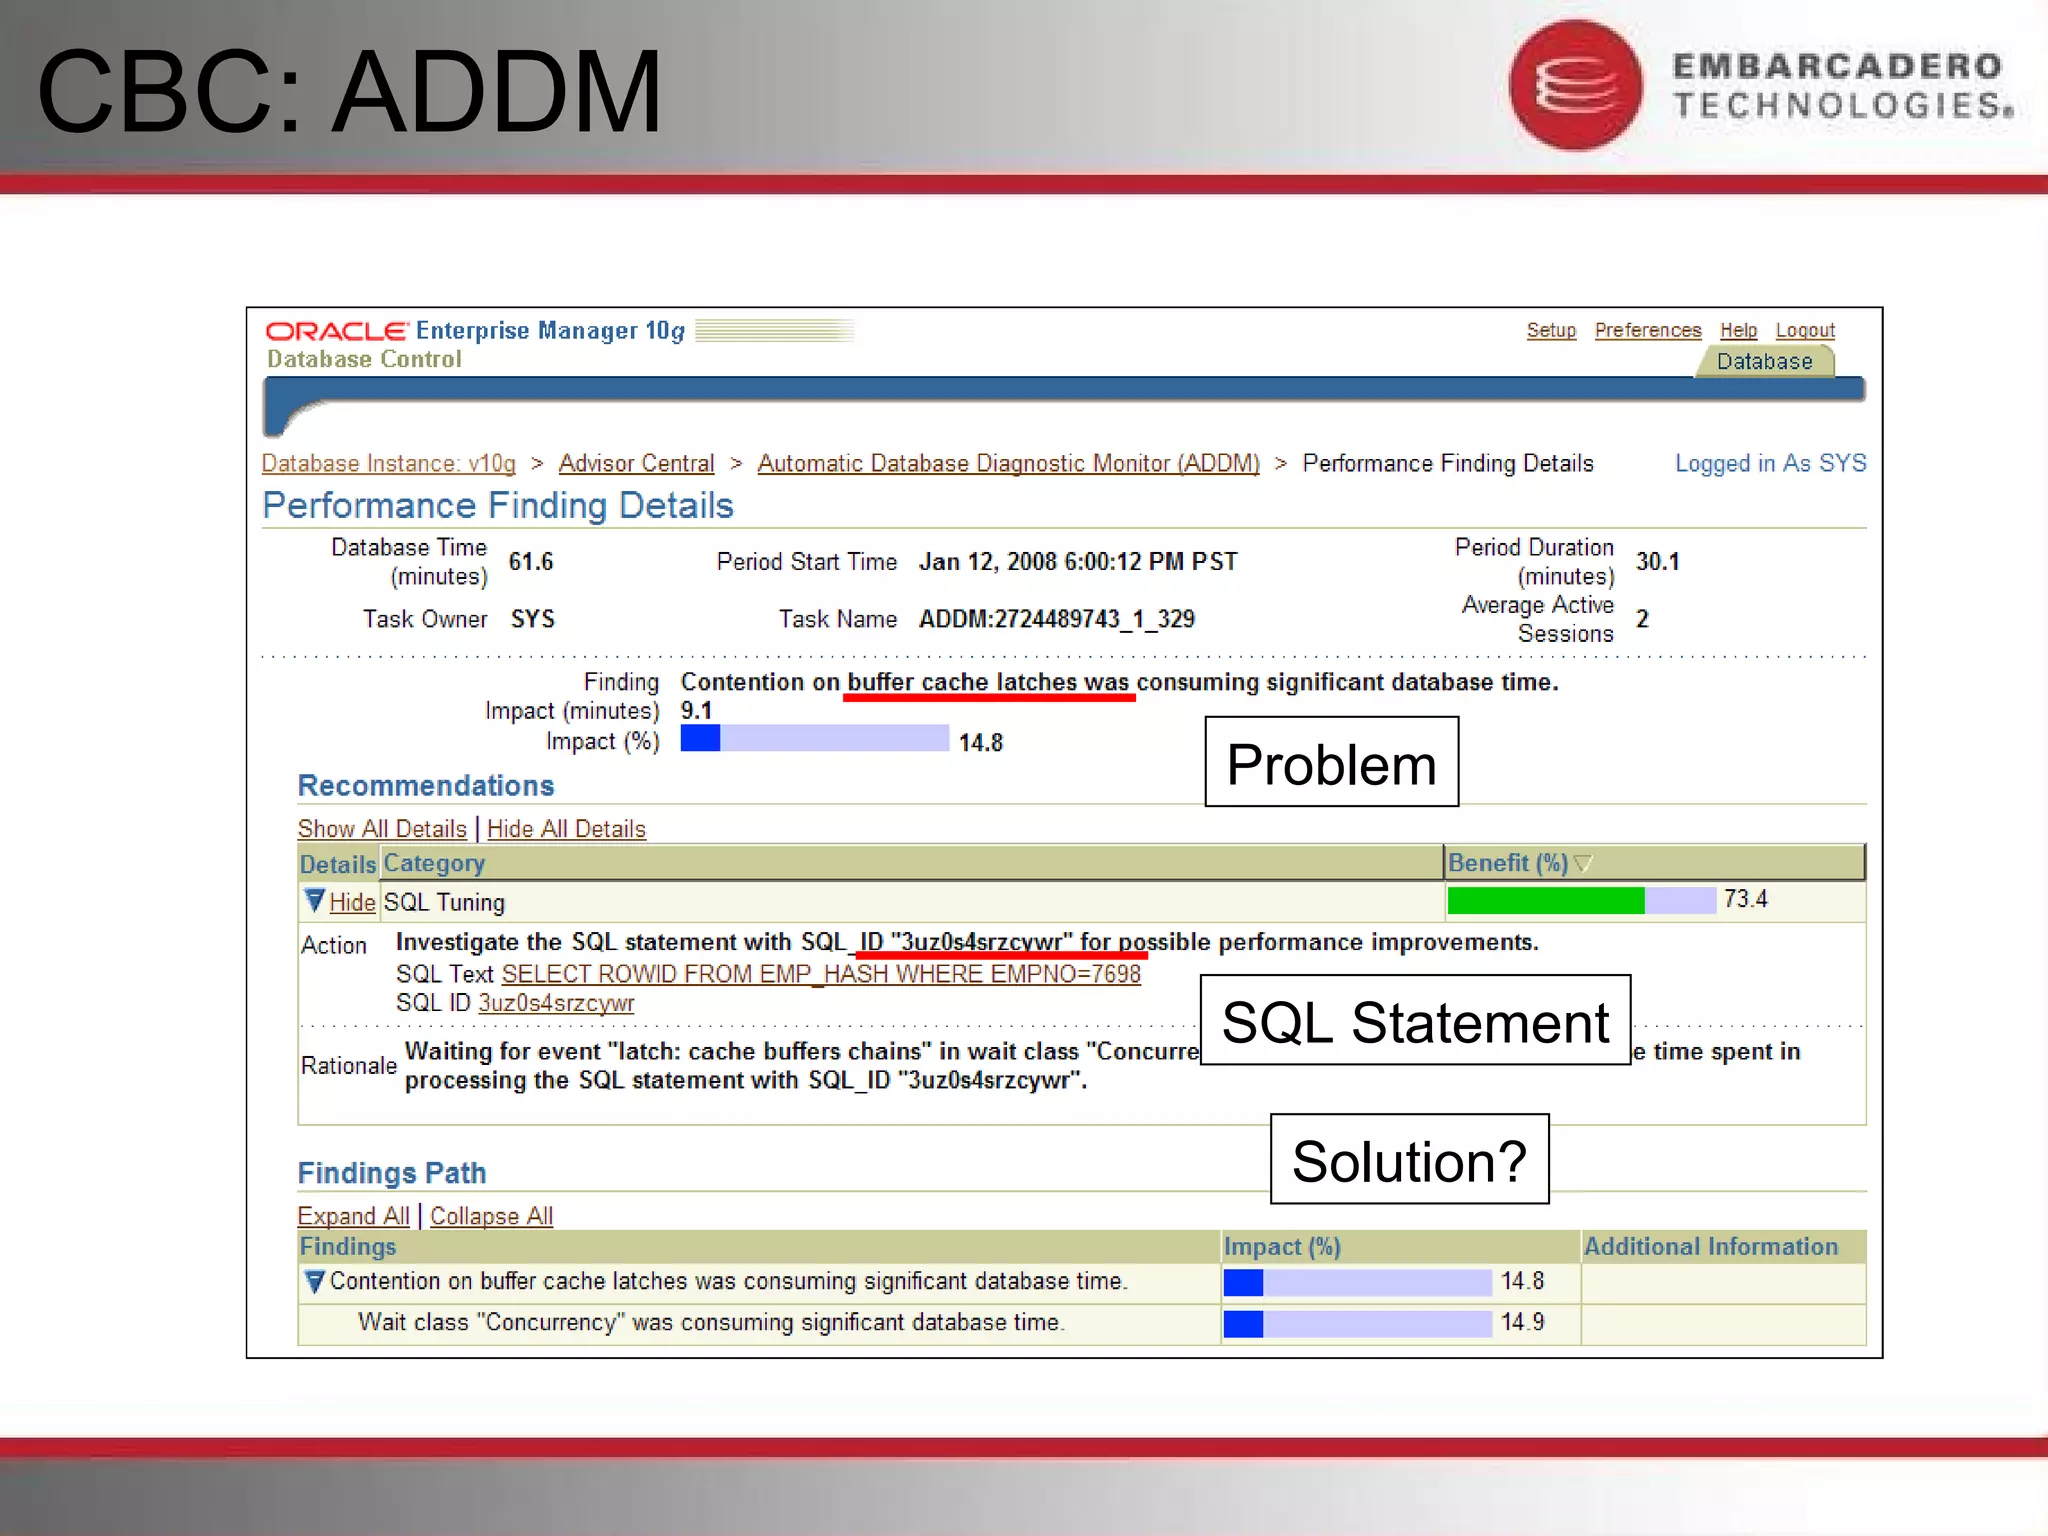Collapse the SQL Tuning details triangle
2048x1536 pixels.
point(314,901)
